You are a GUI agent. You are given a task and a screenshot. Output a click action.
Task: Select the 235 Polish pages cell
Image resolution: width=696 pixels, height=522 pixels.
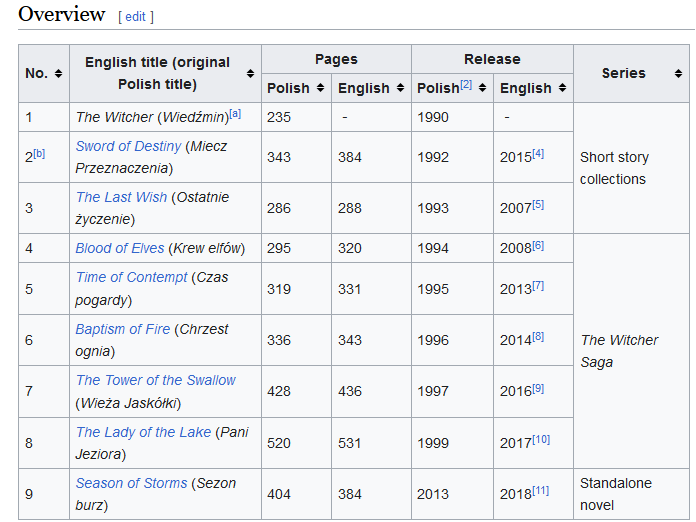pyautogui.click(x=297, y=117)
